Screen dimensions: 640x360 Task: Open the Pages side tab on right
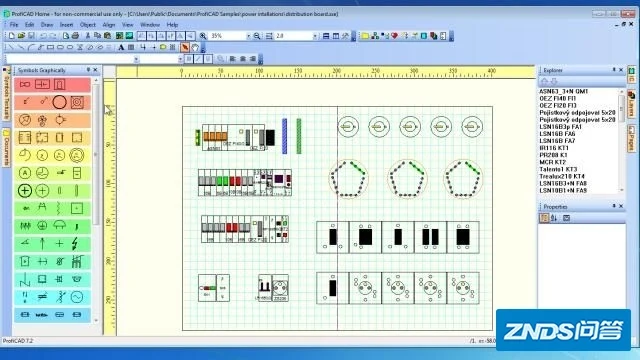pos(631,138)
